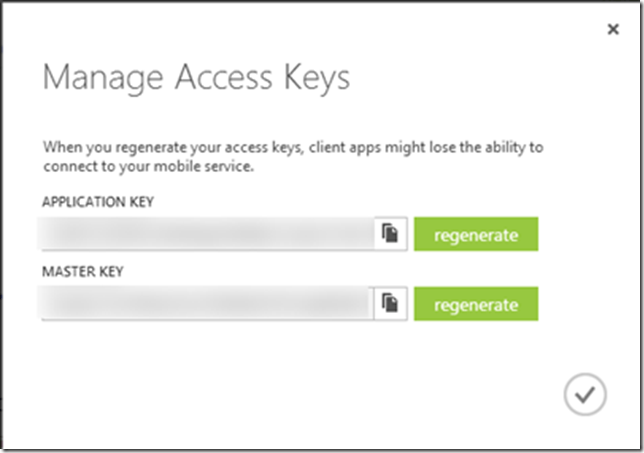Screen dimensions: 644x453
Task: Copy the master key to clipboard
Action: 390,303
